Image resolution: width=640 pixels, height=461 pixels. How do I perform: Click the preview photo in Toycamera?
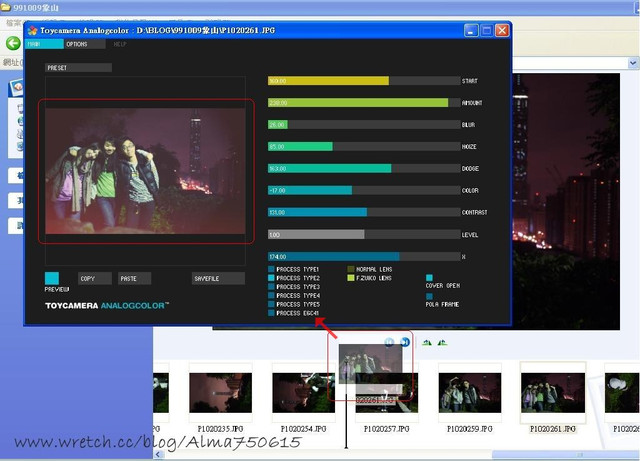(145, 171)
